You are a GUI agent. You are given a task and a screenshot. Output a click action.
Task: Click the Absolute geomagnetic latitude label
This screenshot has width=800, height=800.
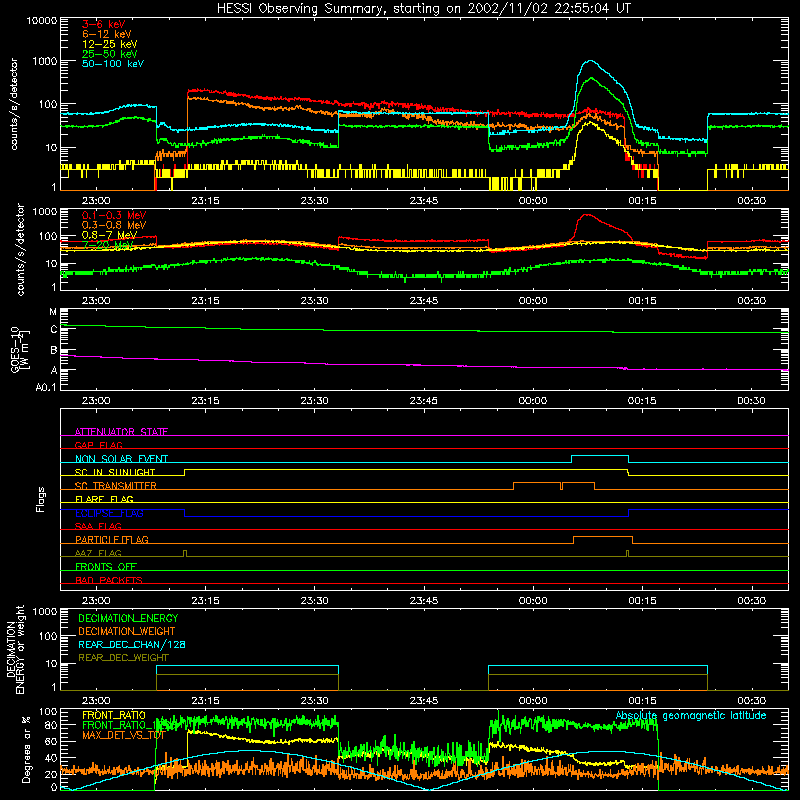[691, 715]
